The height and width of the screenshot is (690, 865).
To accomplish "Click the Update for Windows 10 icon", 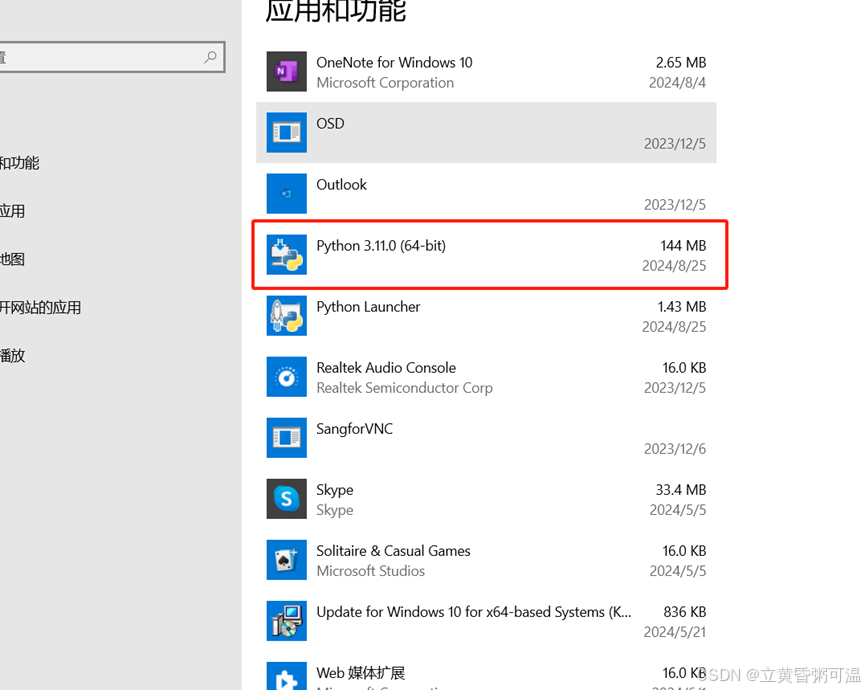I will pos(286,621).
